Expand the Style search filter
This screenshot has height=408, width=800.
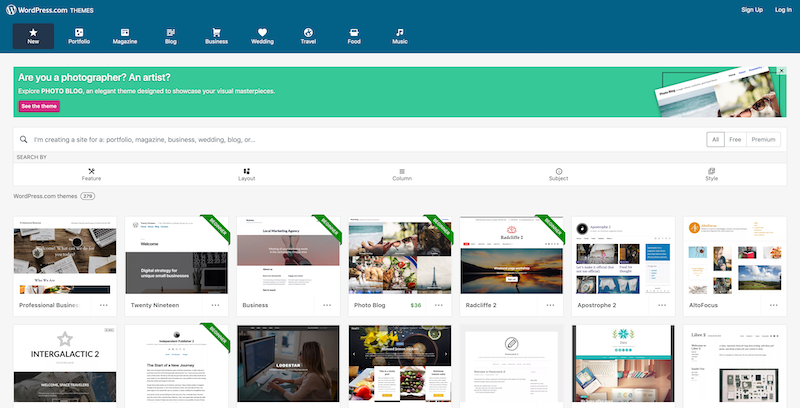tap(712, 174)
